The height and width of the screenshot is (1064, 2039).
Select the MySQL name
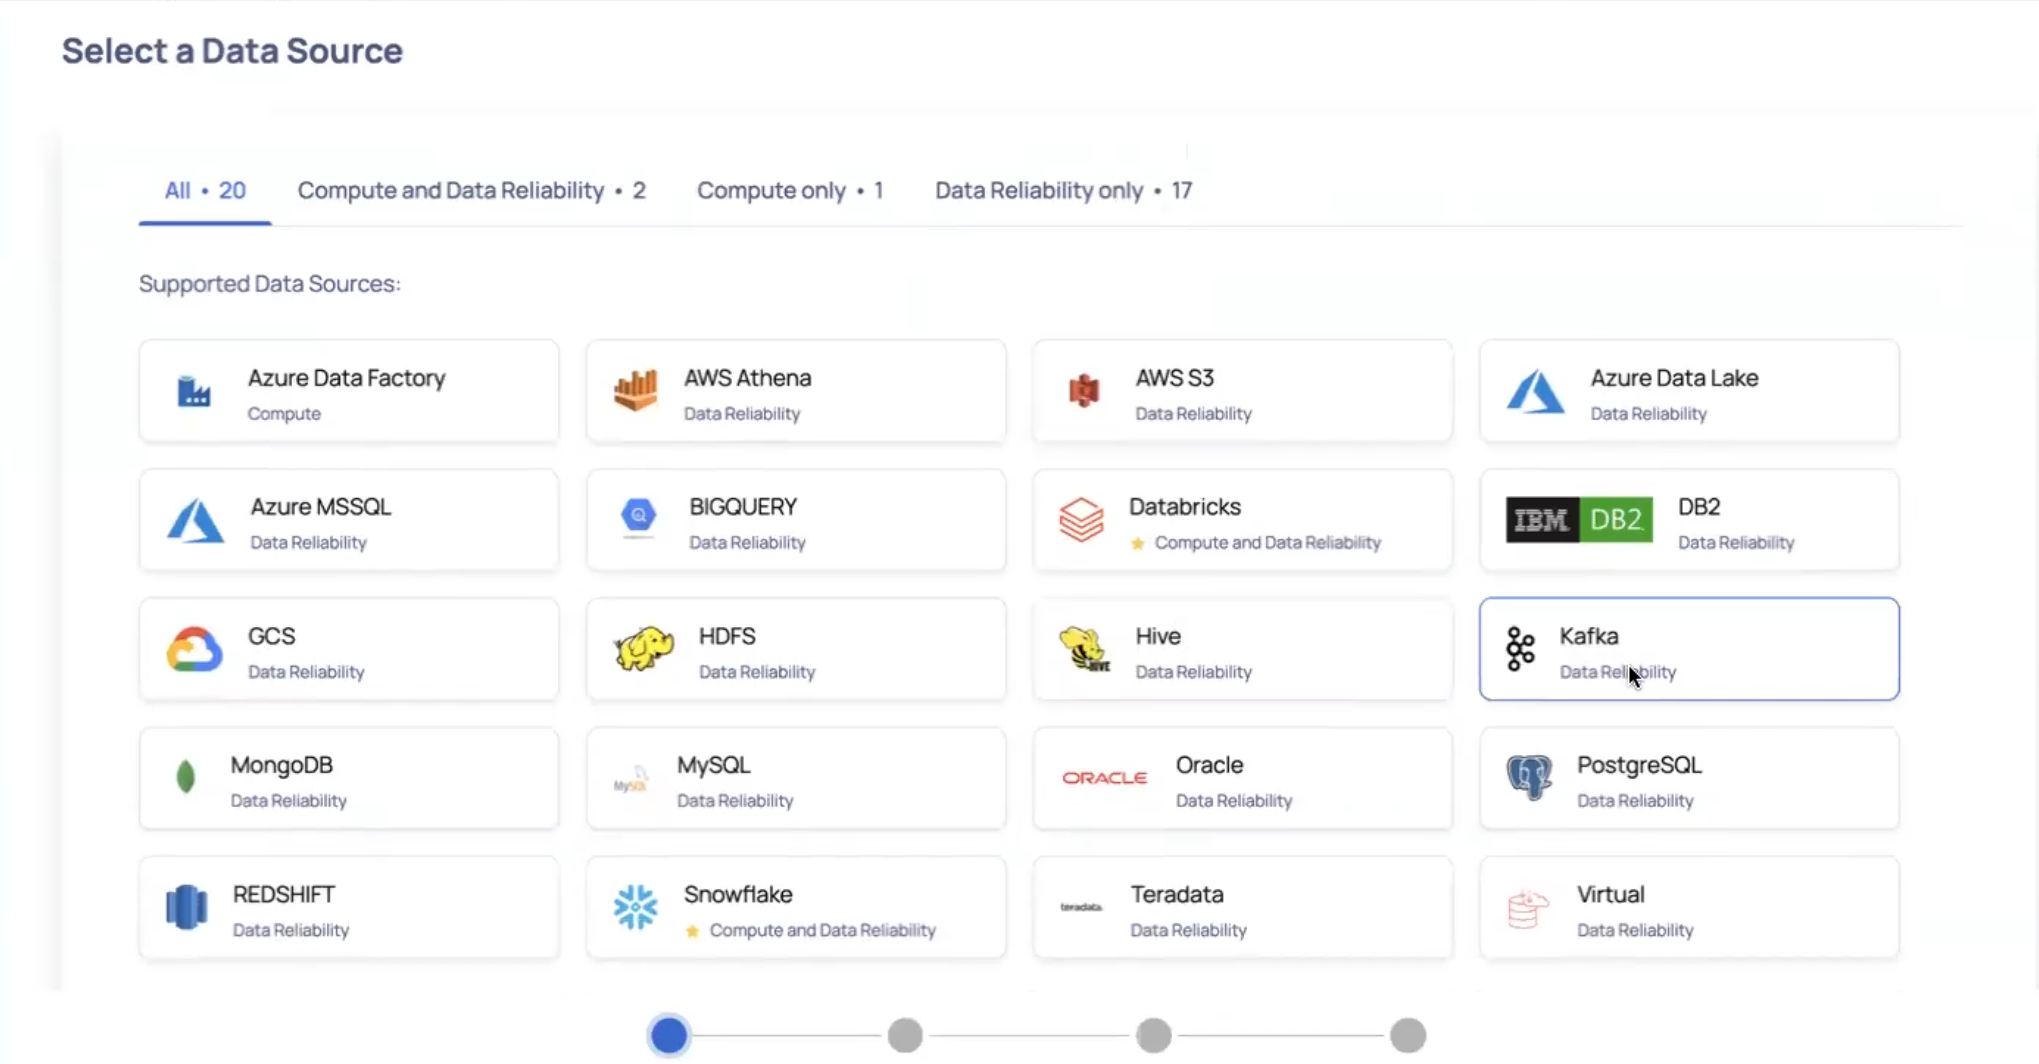713,765
